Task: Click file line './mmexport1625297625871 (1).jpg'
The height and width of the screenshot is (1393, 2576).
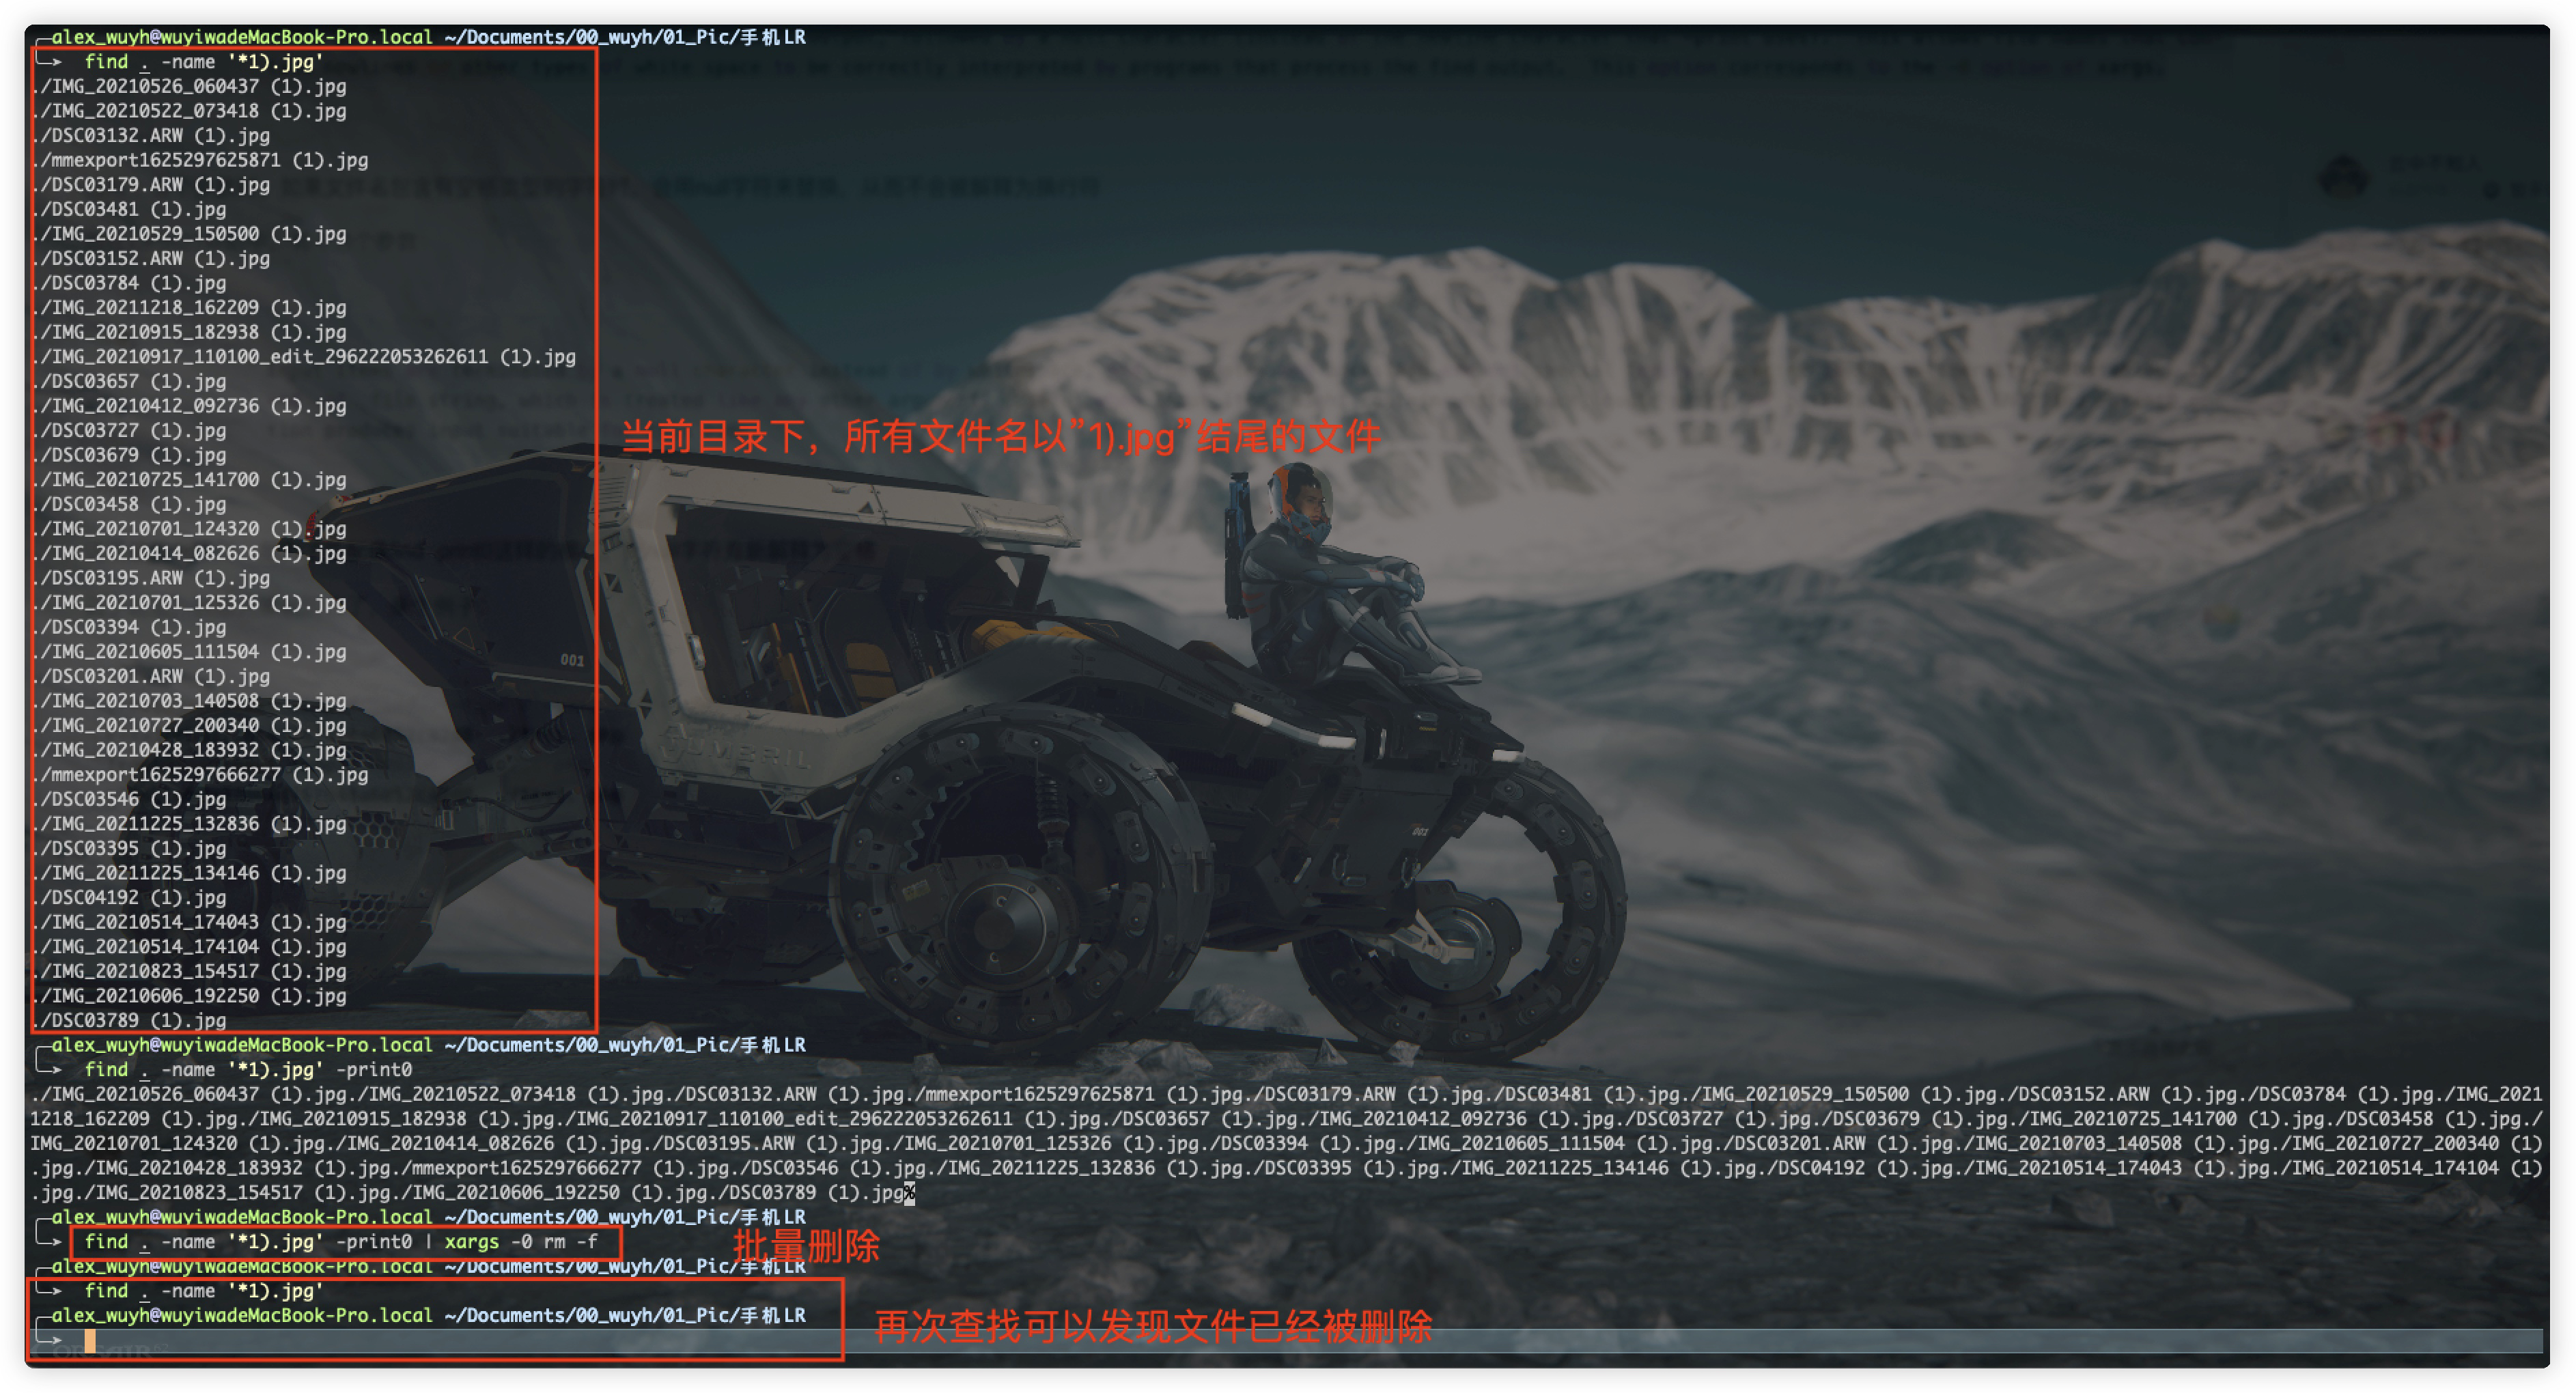Action: point(202,160)
